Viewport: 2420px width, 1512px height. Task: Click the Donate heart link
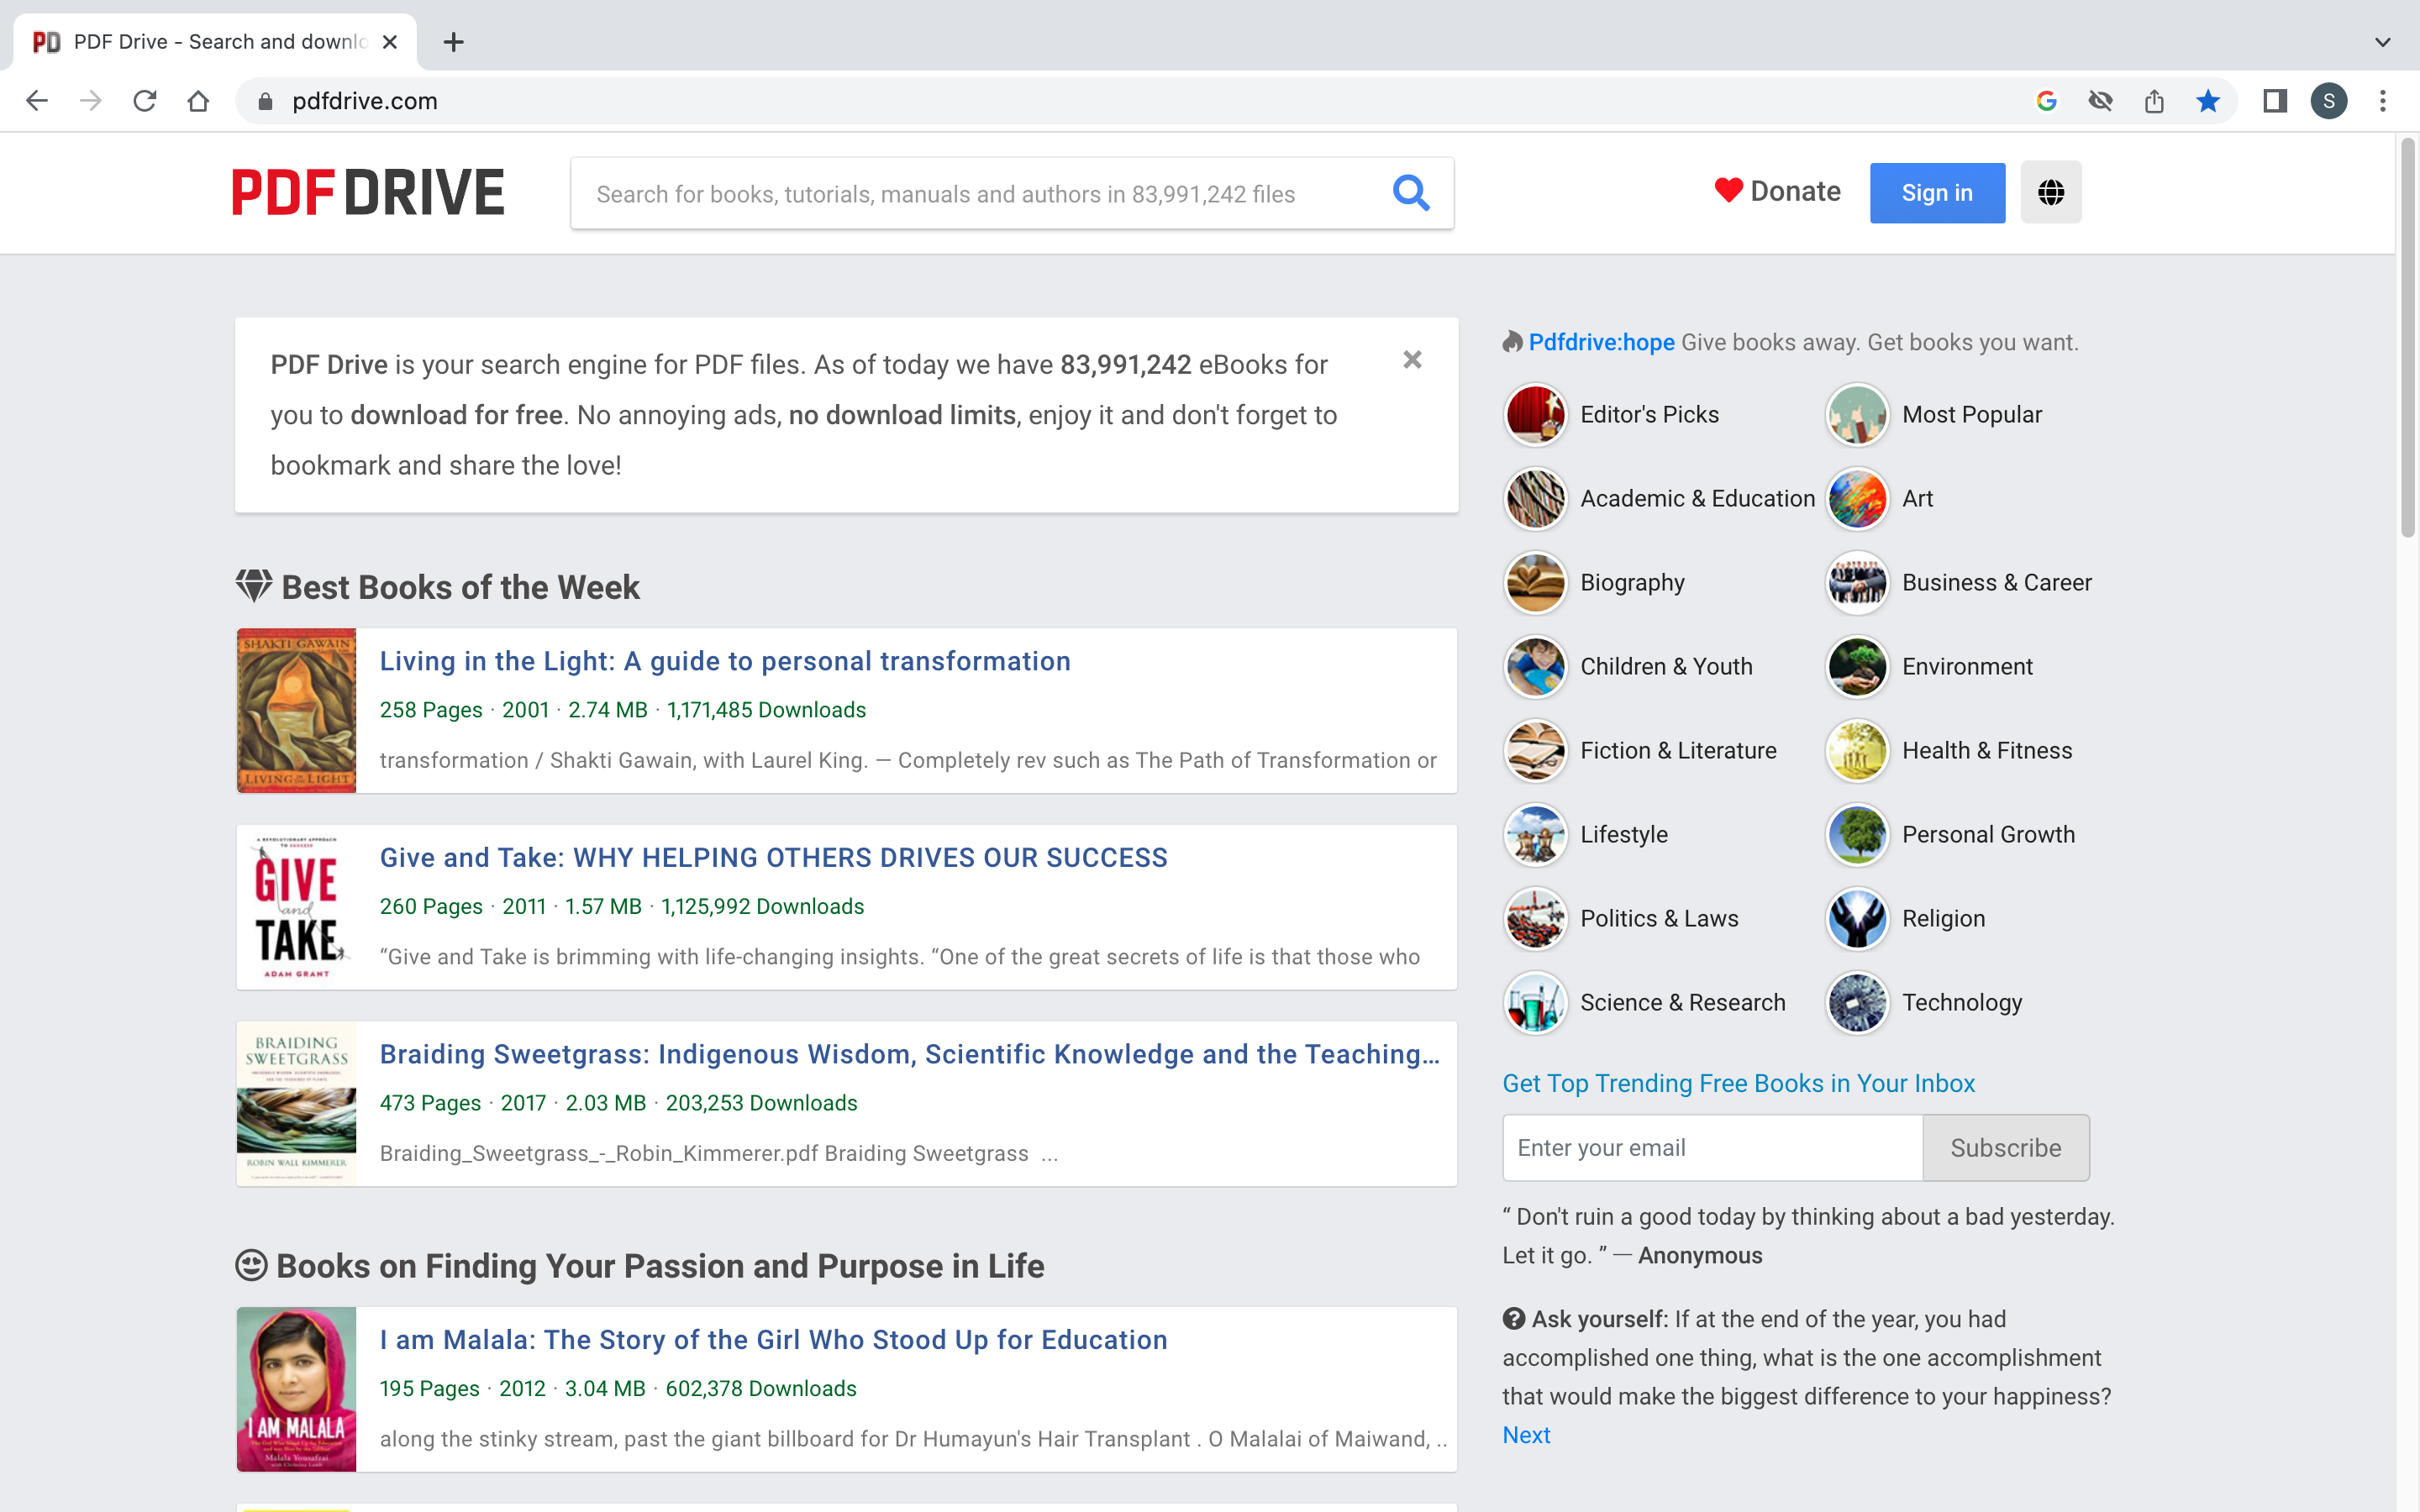[x=1777, y=191]
